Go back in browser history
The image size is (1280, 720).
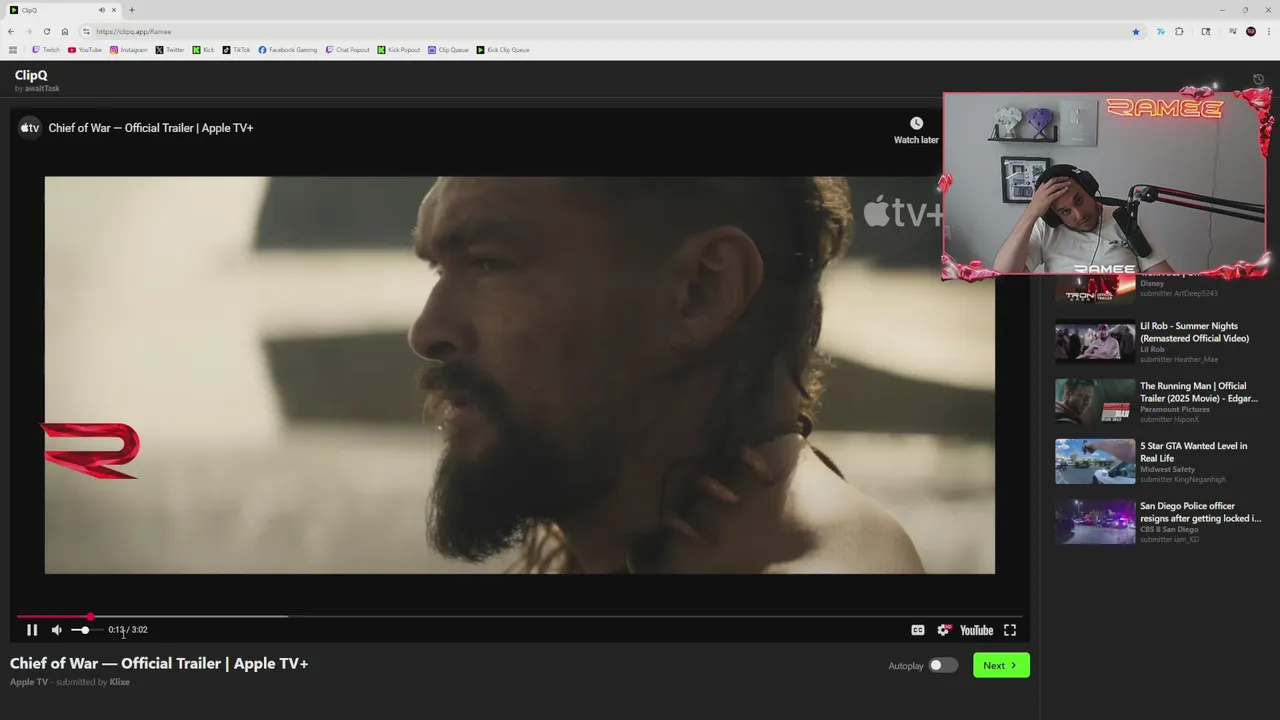click(x=11, y=31)
